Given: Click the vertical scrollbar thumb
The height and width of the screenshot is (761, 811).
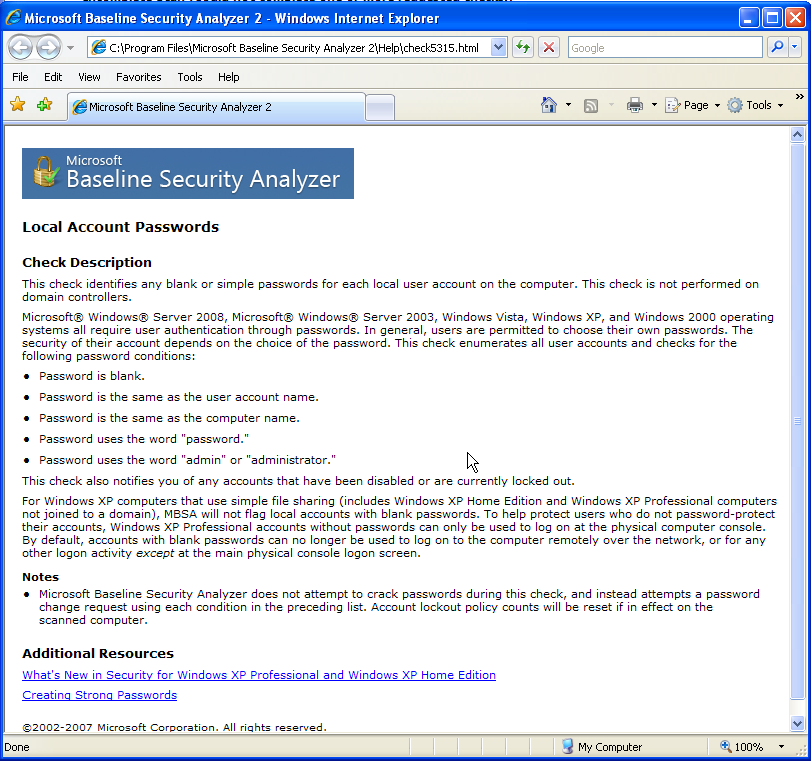Looking at the screenshot, I should pos(797,421).
